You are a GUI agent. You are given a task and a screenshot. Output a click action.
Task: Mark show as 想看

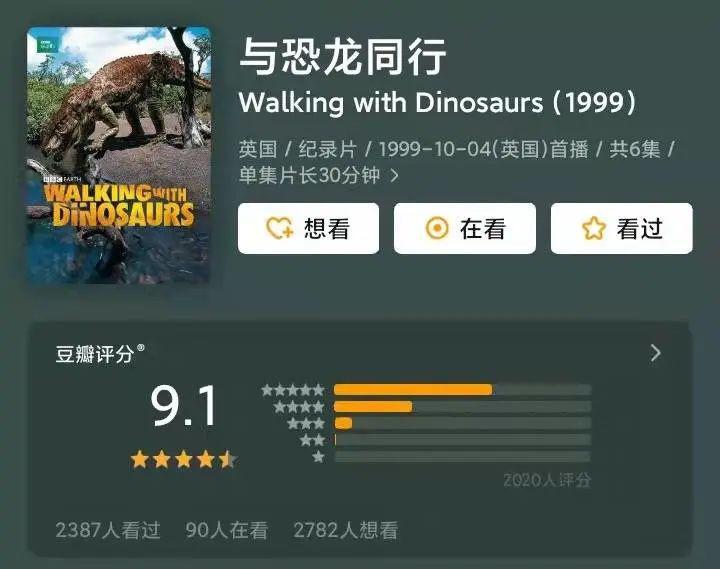click(x=309, y=228)
